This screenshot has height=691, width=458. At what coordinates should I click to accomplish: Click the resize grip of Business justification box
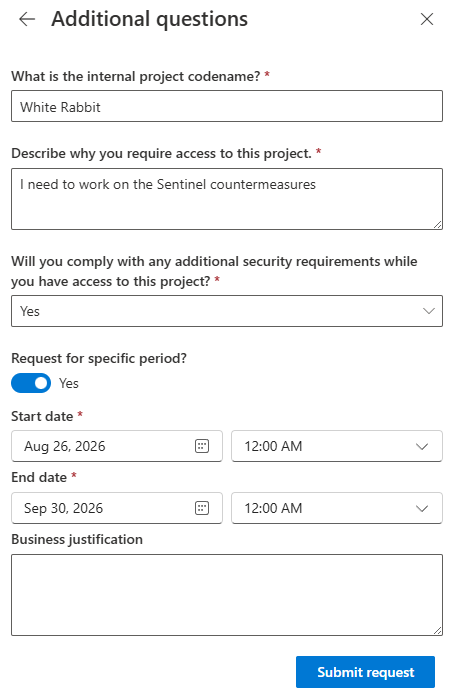pyautogui.click(x=437, y=630)
